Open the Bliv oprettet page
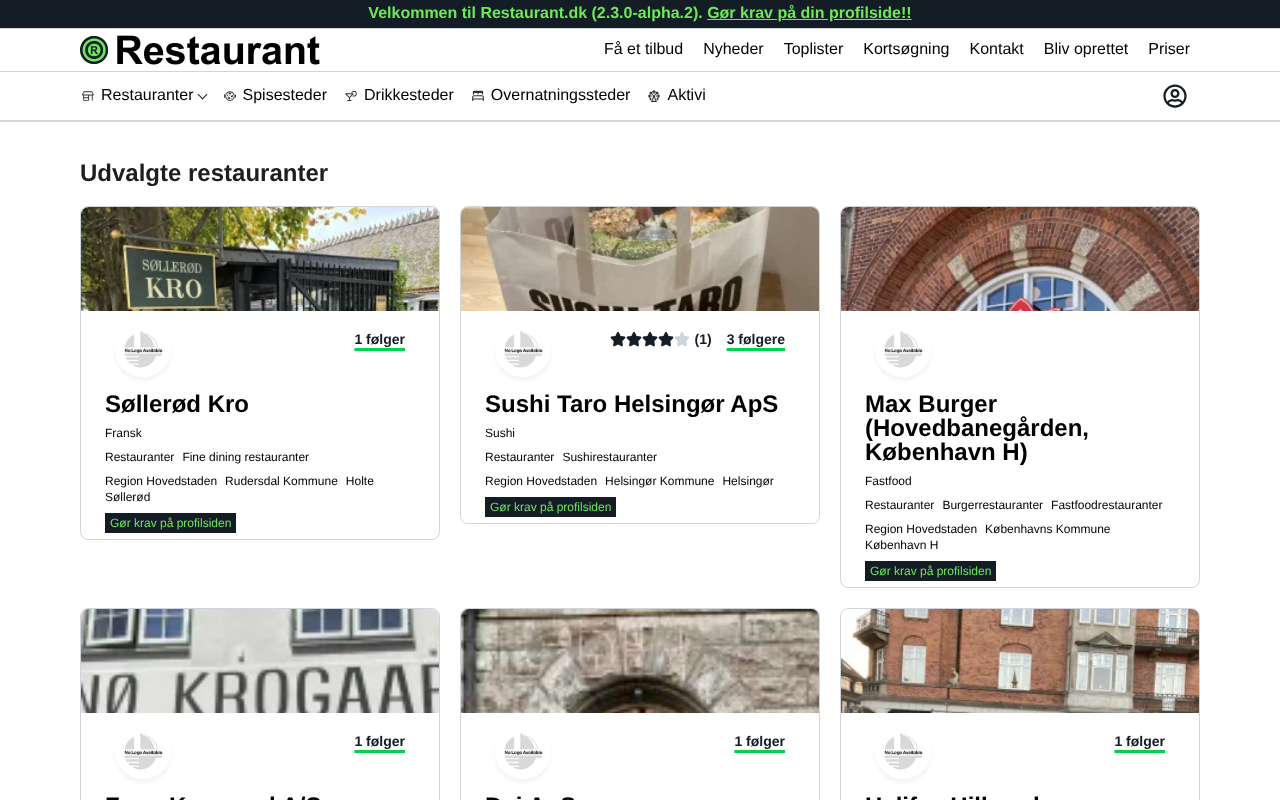1280x800 pixels. 1086,49
